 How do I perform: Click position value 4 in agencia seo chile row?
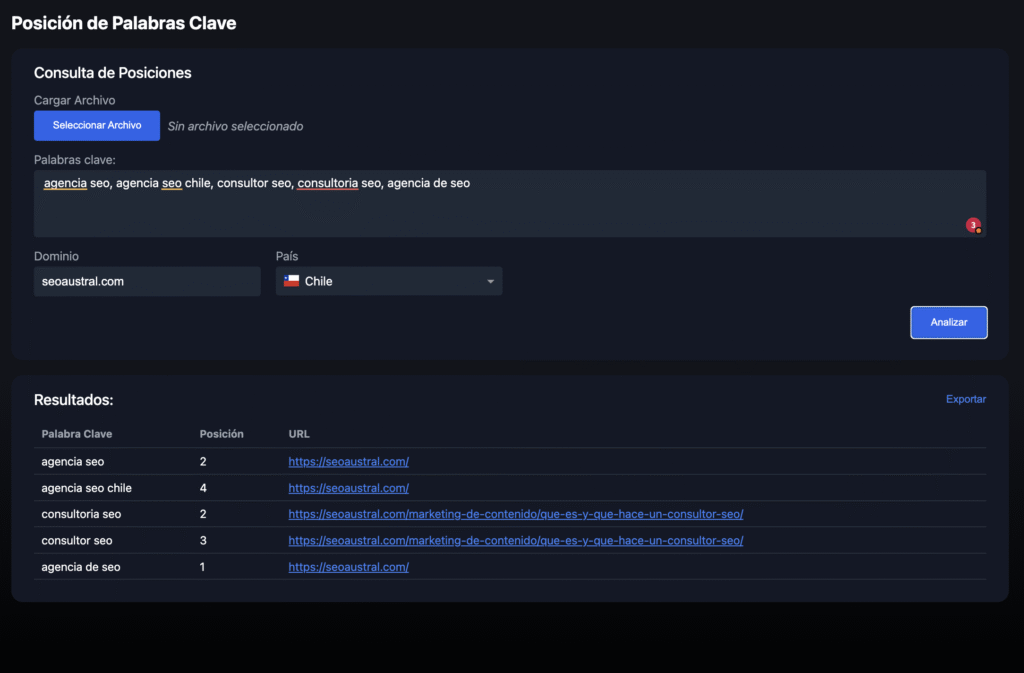tap(203, 488)
